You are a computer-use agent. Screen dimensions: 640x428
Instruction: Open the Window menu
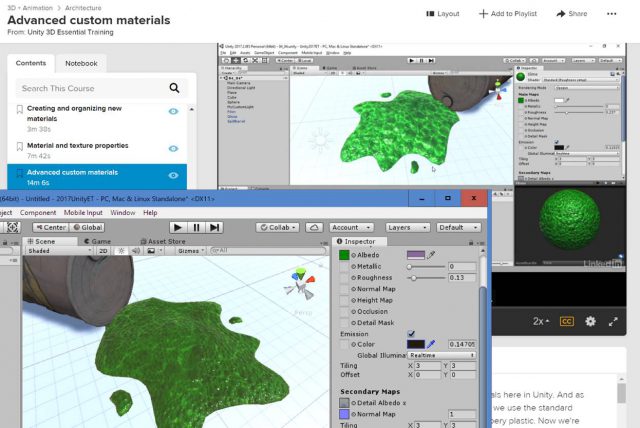pos(122,213)
